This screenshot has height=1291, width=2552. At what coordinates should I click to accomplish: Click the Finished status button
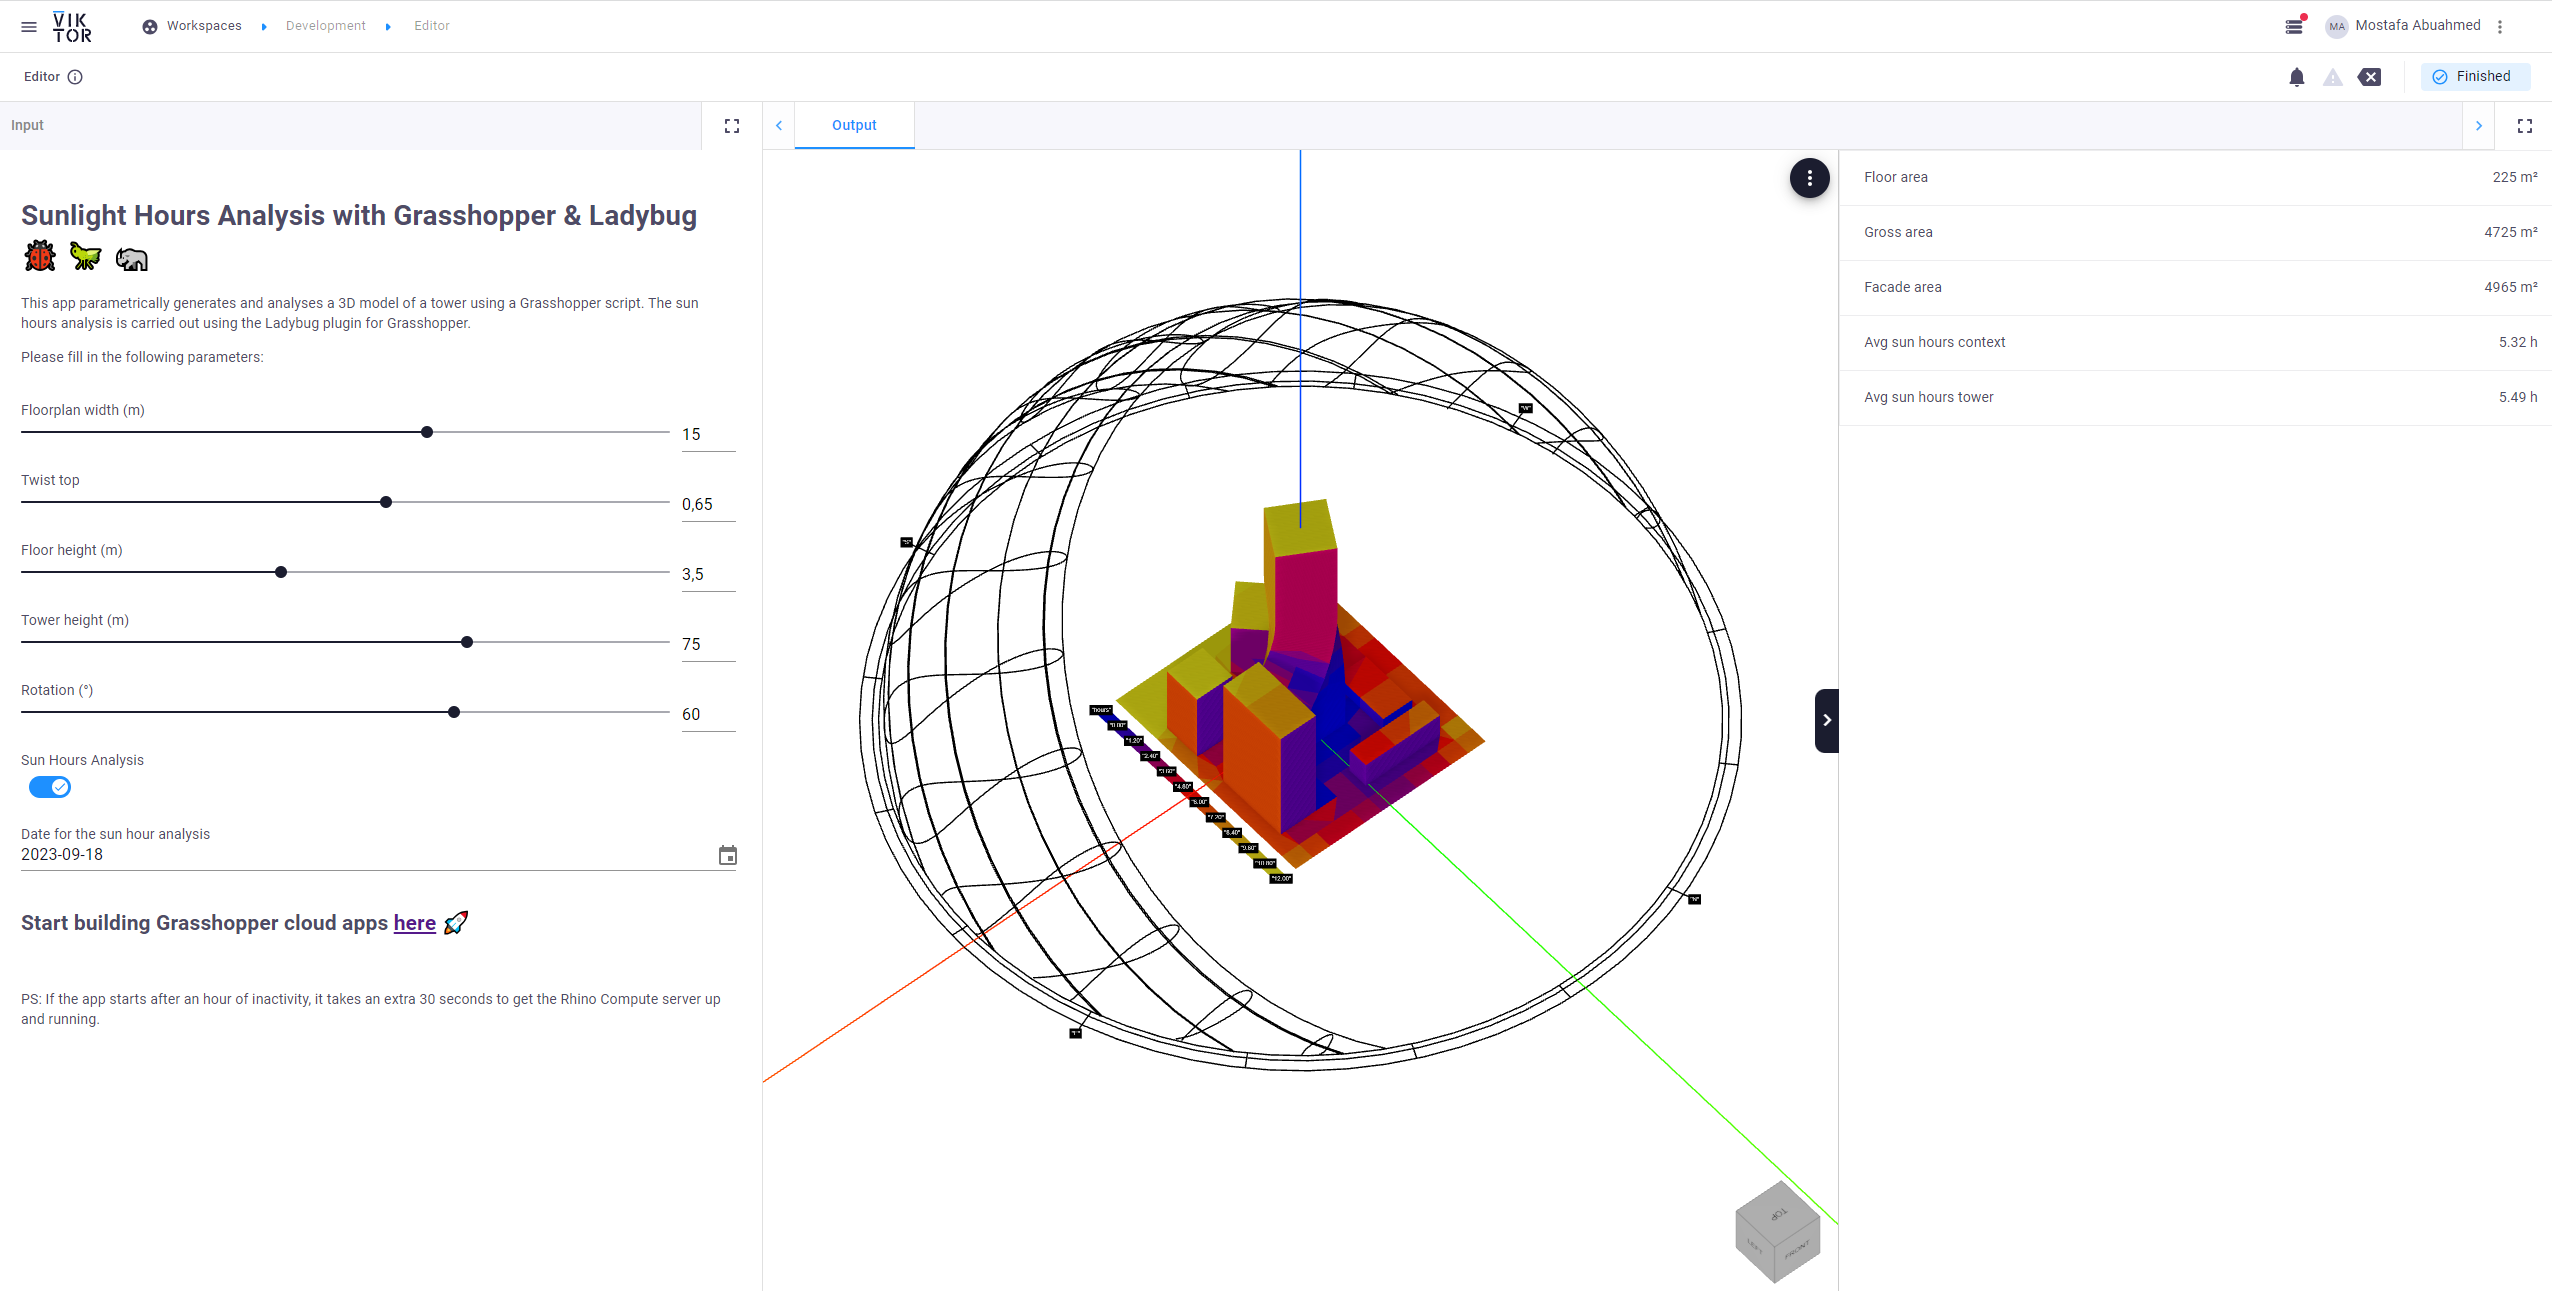pyautogui.click(x=2473, y=77)
